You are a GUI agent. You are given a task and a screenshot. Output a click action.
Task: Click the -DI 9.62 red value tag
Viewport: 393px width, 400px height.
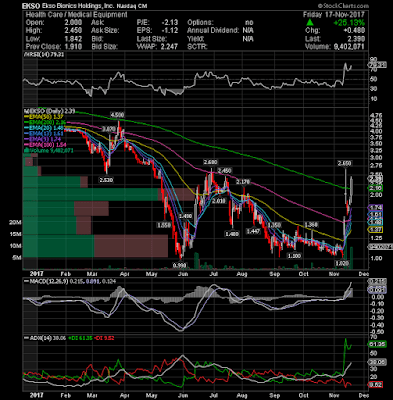pos(375,385)
